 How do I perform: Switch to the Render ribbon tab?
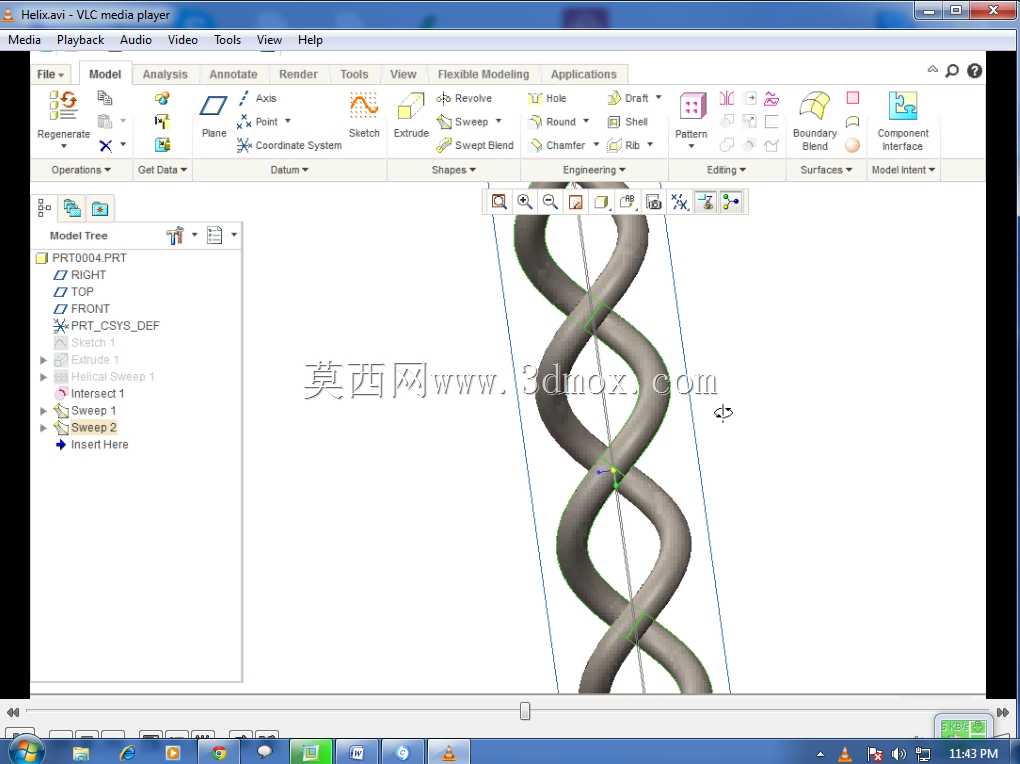coord(298,74)
